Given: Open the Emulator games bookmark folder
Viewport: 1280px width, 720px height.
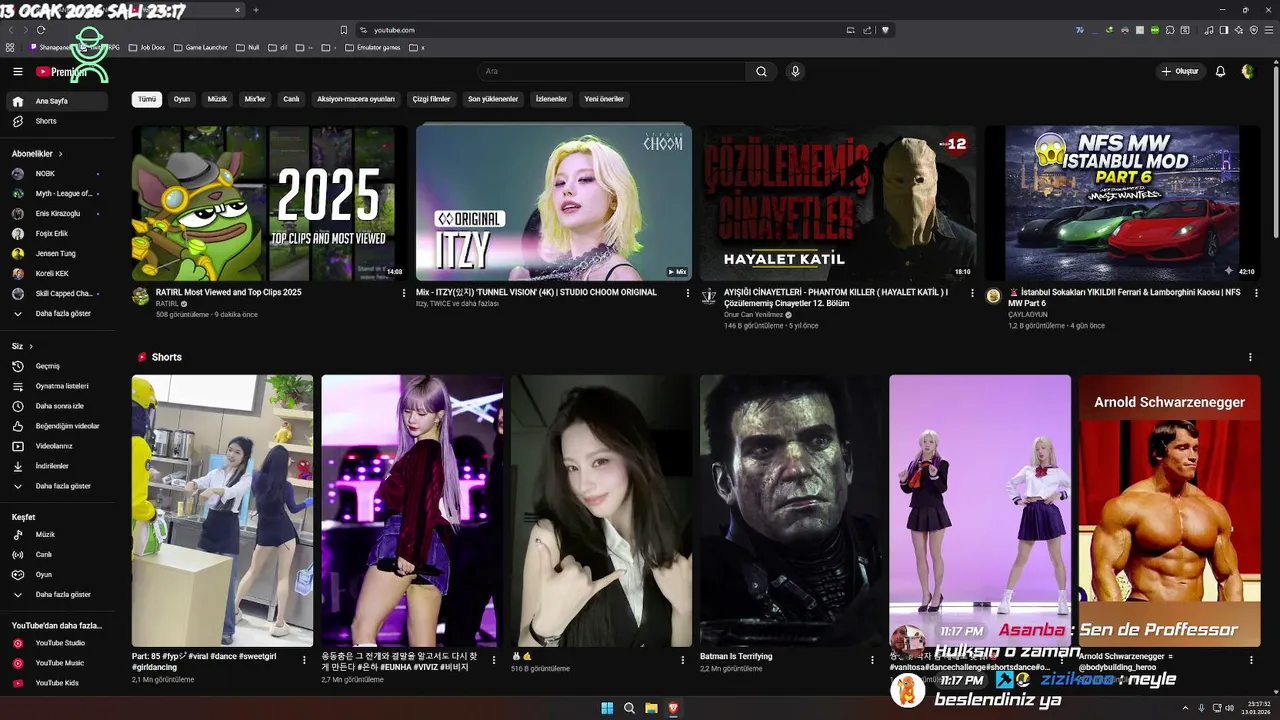Looking at the screenshot, I should [372, 47].
